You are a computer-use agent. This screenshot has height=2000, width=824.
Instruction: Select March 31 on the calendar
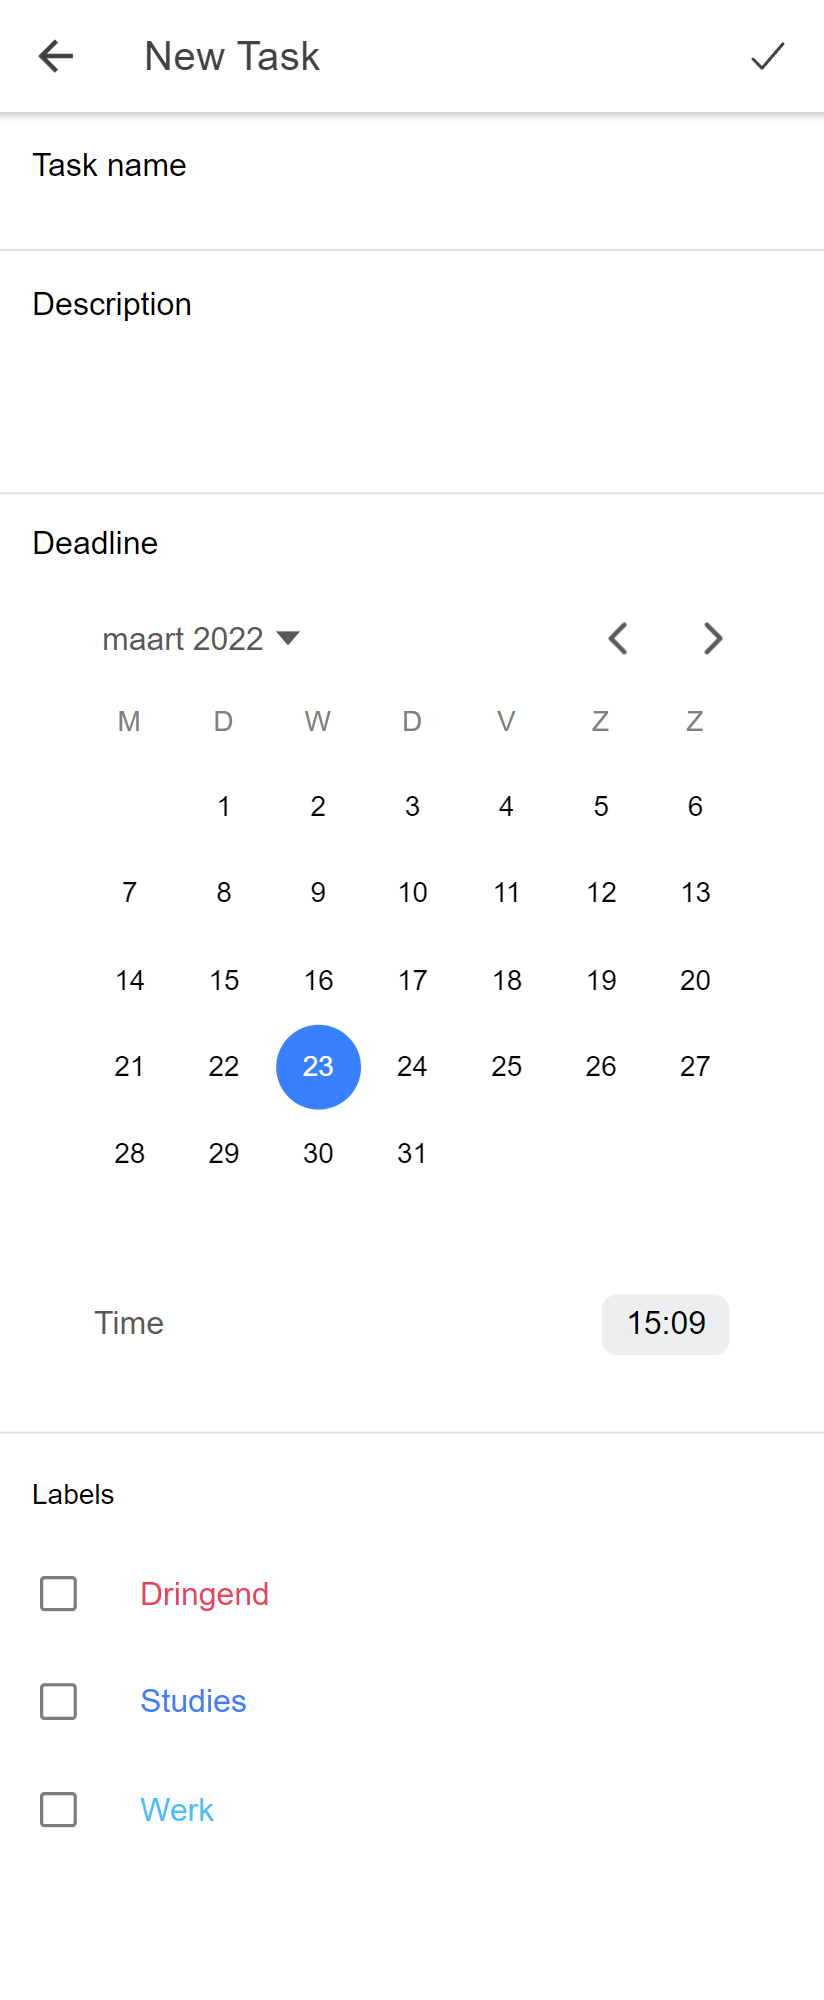(412, 1153)
